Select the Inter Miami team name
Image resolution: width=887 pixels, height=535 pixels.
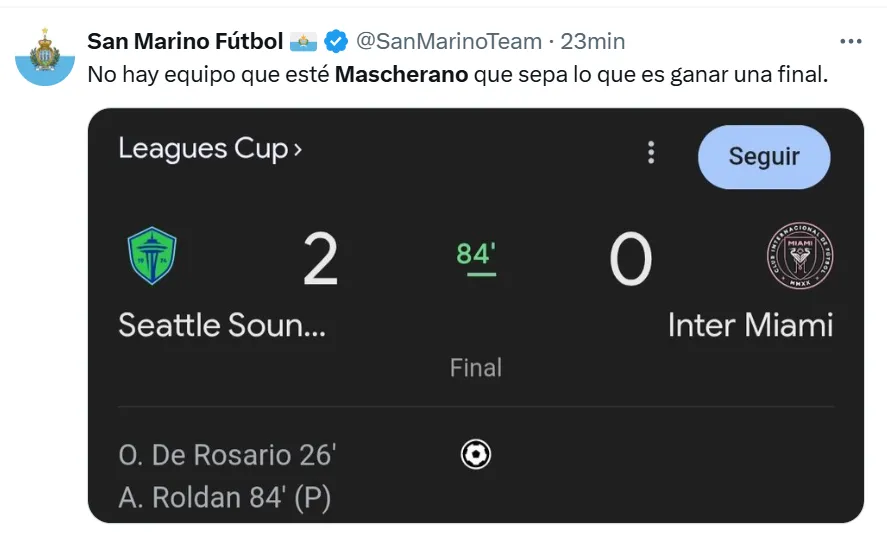[750, 325]
